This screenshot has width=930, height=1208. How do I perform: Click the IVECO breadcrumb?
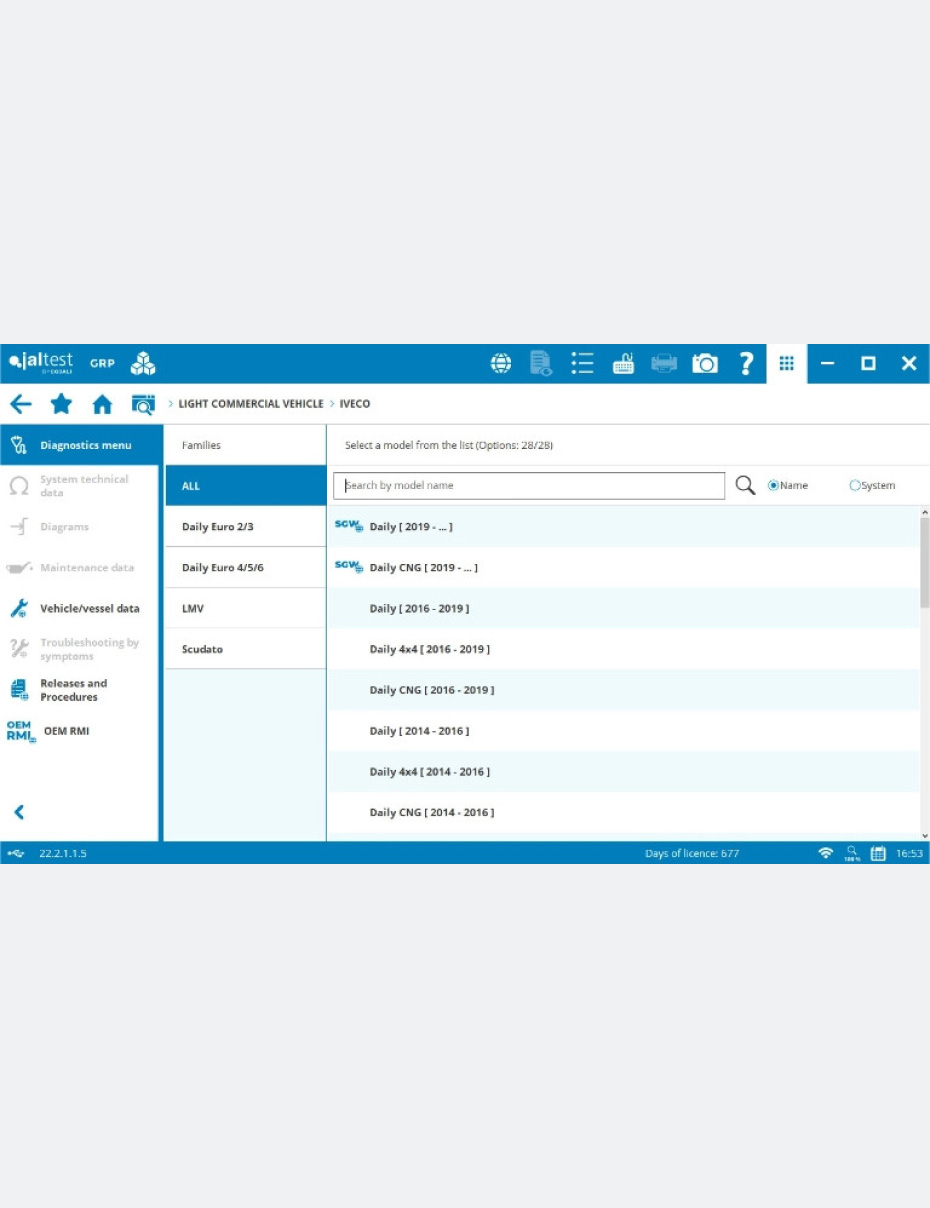point(355,404)
